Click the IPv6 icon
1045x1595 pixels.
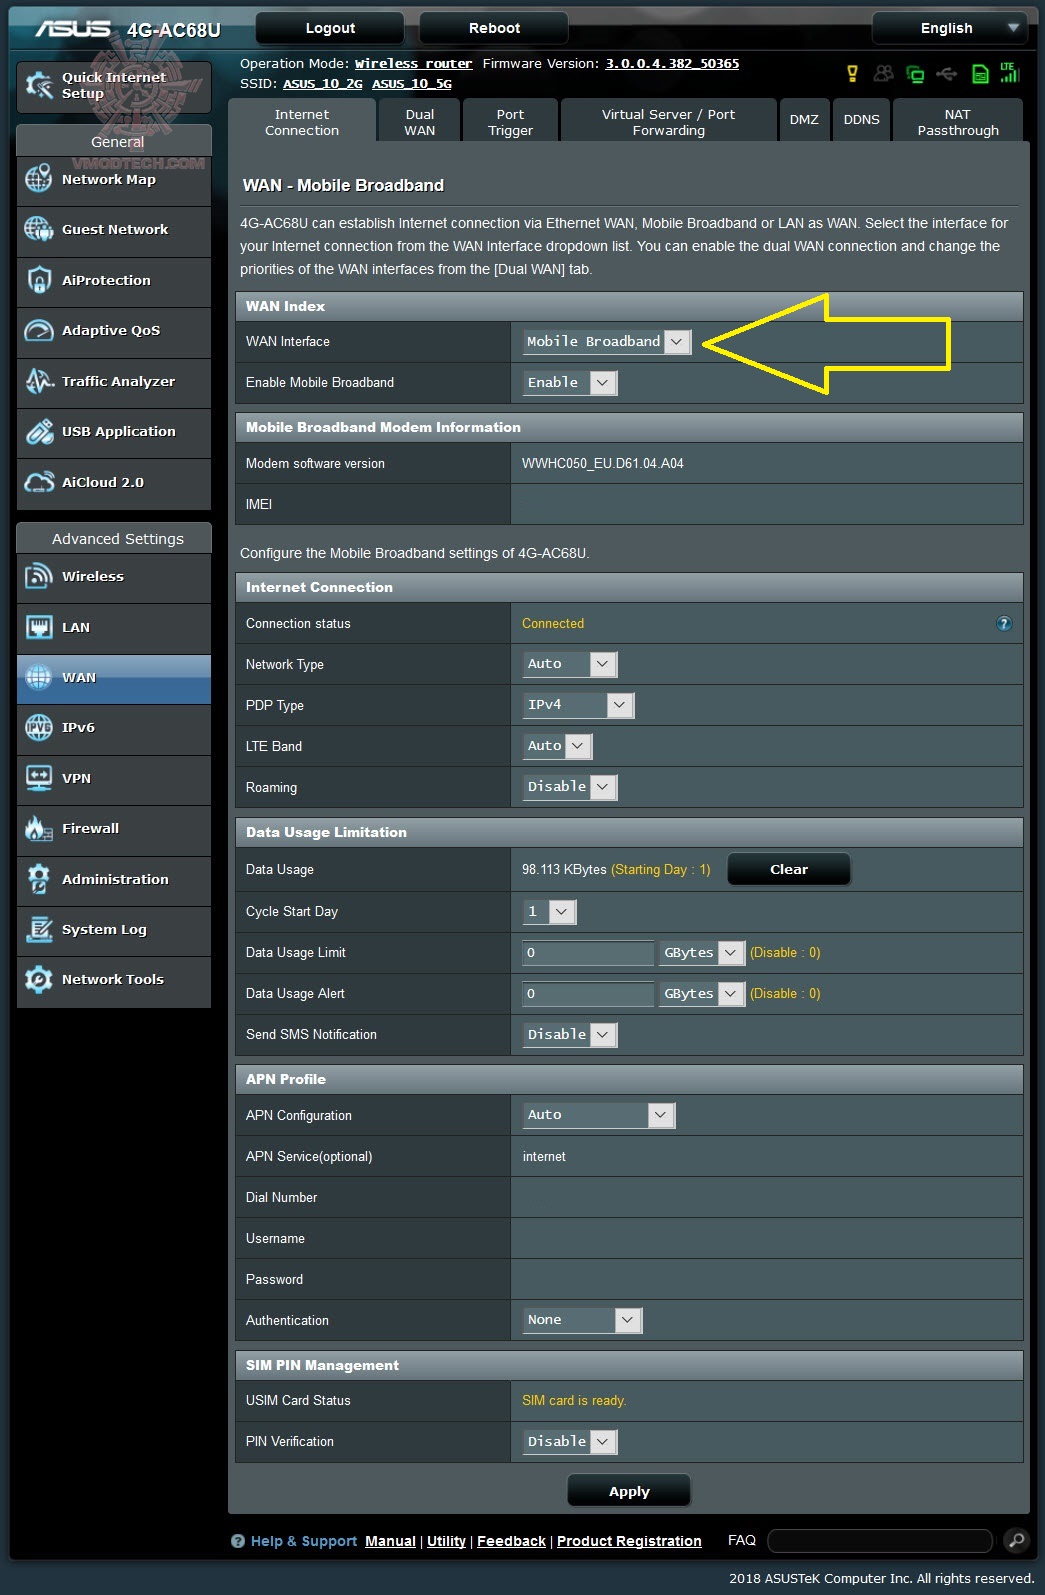pos(39,727)
